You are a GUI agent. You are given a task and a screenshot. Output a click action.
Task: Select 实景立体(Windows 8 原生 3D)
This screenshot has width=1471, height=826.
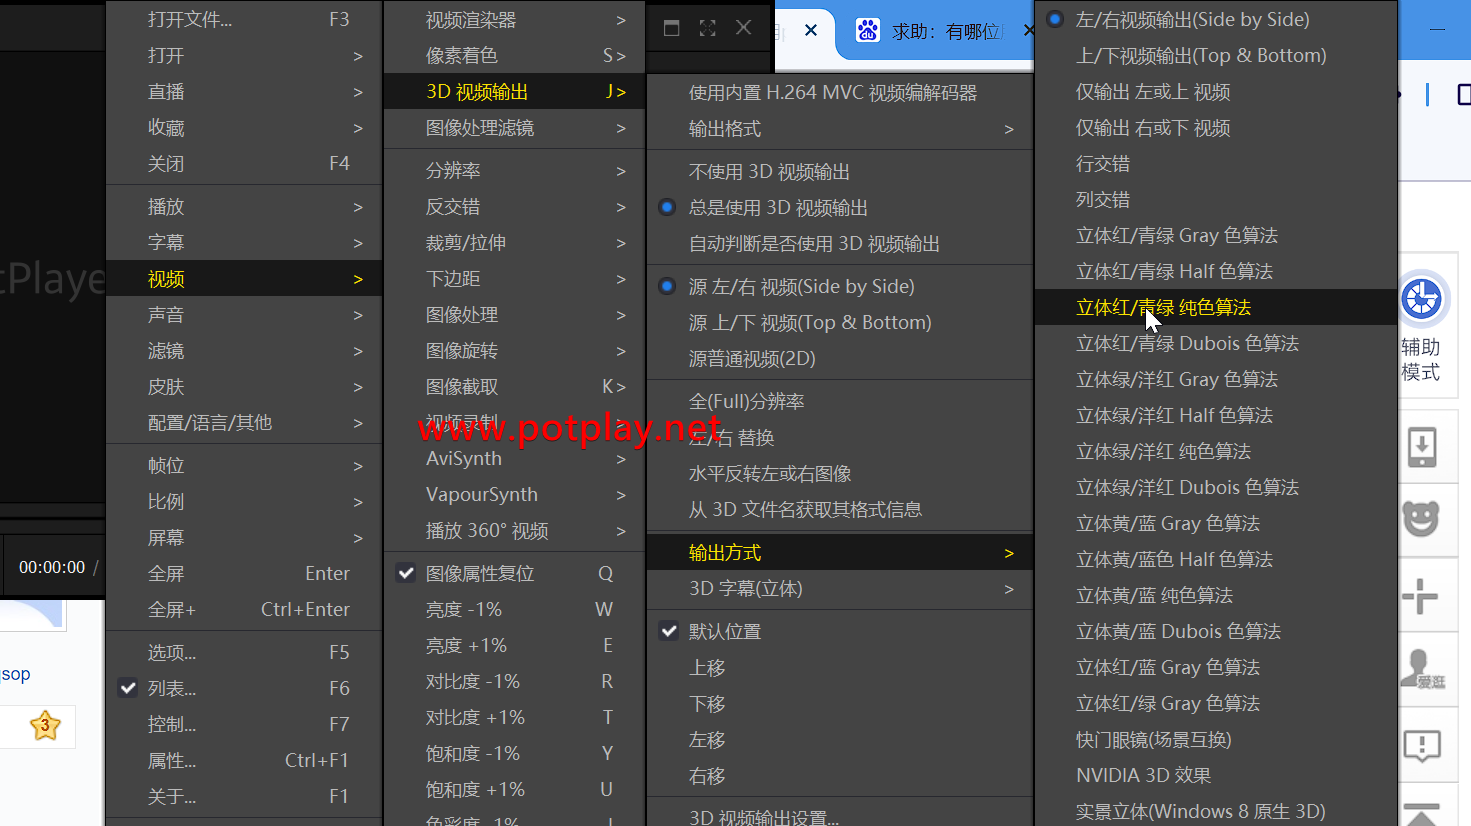click(1216, 811)
